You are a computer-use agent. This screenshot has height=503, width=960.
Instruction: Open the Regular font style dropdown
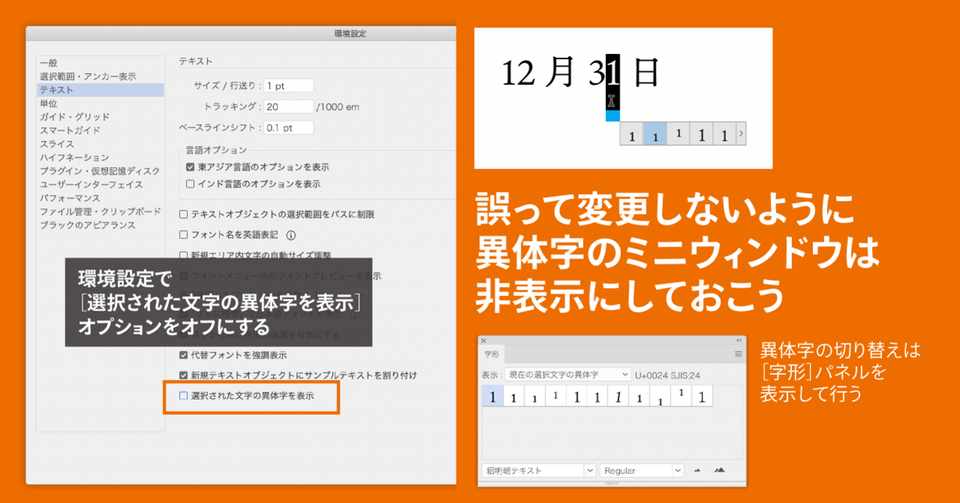[641, 471]
